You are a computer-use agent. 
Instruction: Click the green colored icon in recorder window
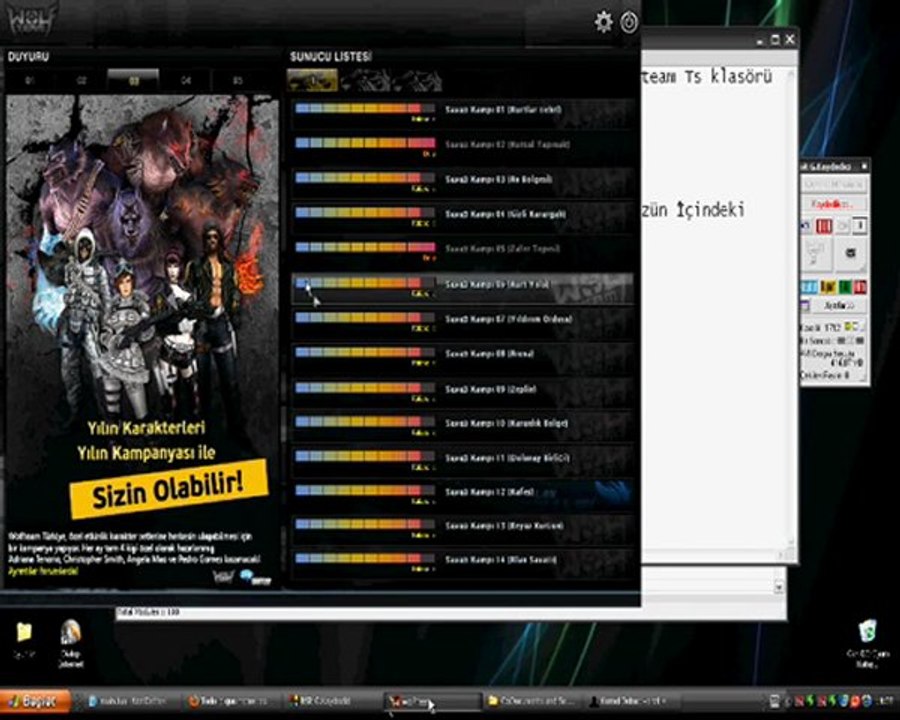[845, 287]
